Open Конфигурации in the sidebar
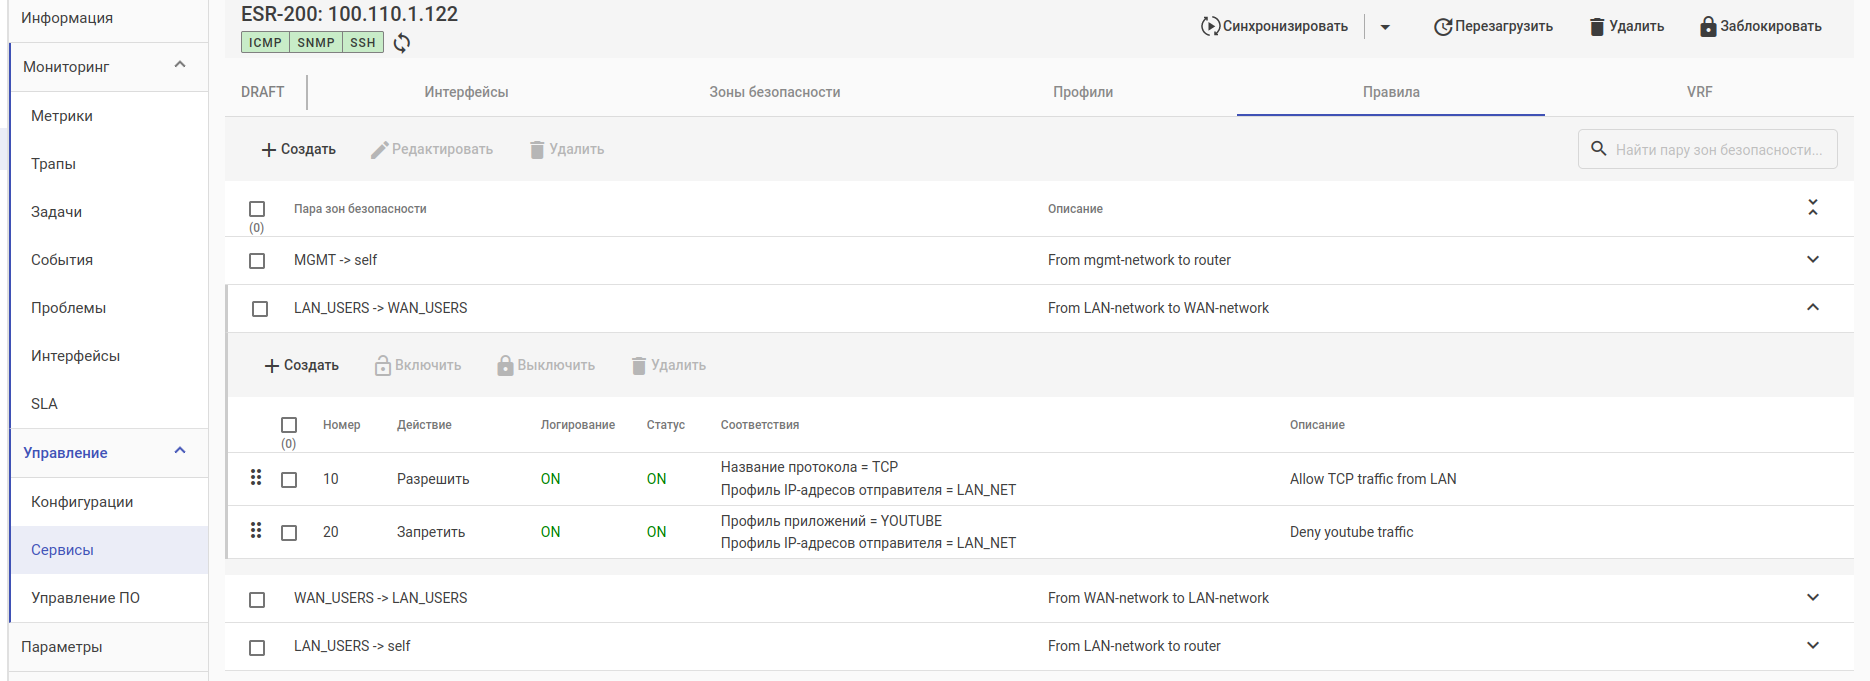 click(x=82, y=502)
